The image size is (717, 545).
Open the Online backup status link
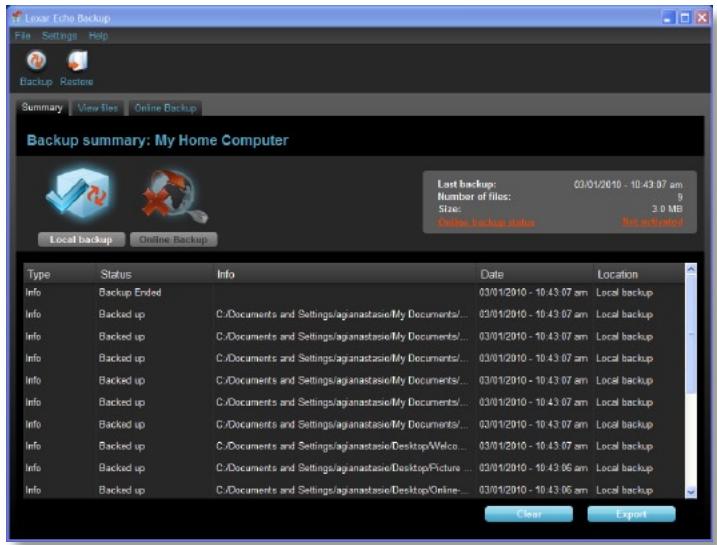pos(487,222)
